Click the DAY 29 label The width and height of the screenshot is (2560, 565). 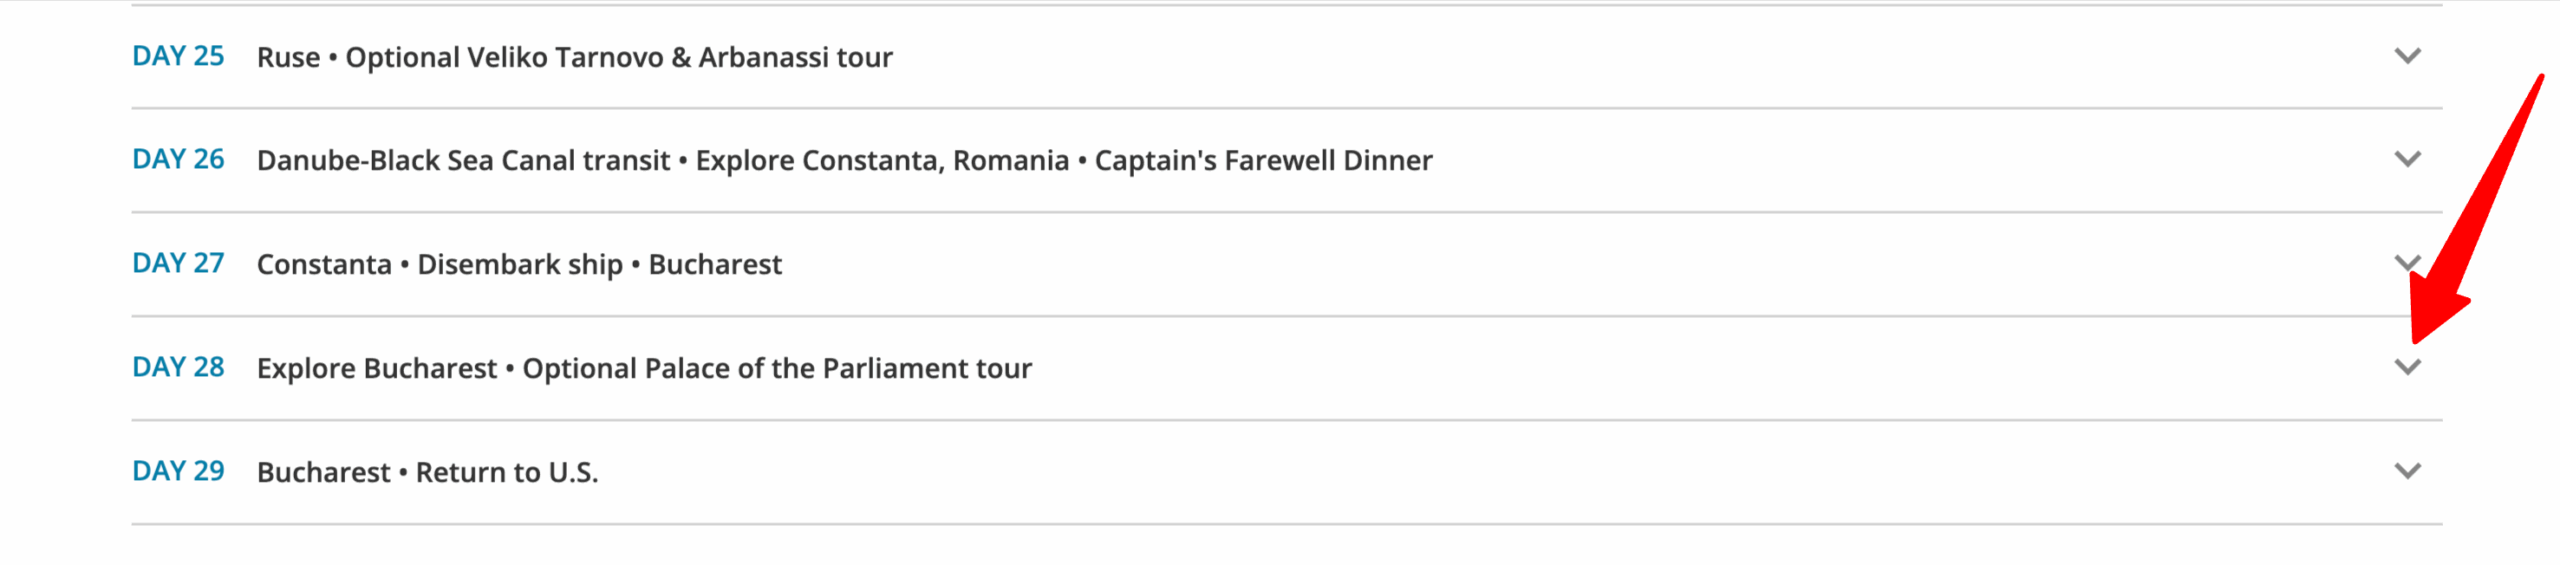tap(178, 471)
